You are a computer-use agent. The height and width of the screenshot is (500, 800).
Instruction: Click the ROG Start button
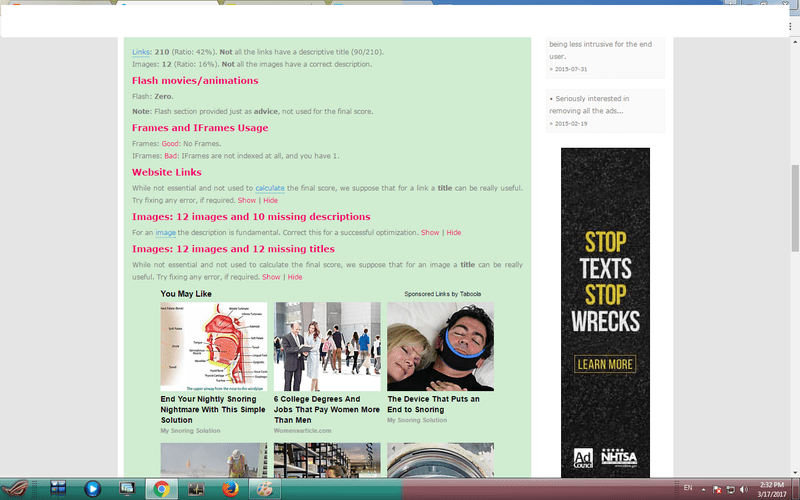(x=15, y=489)
